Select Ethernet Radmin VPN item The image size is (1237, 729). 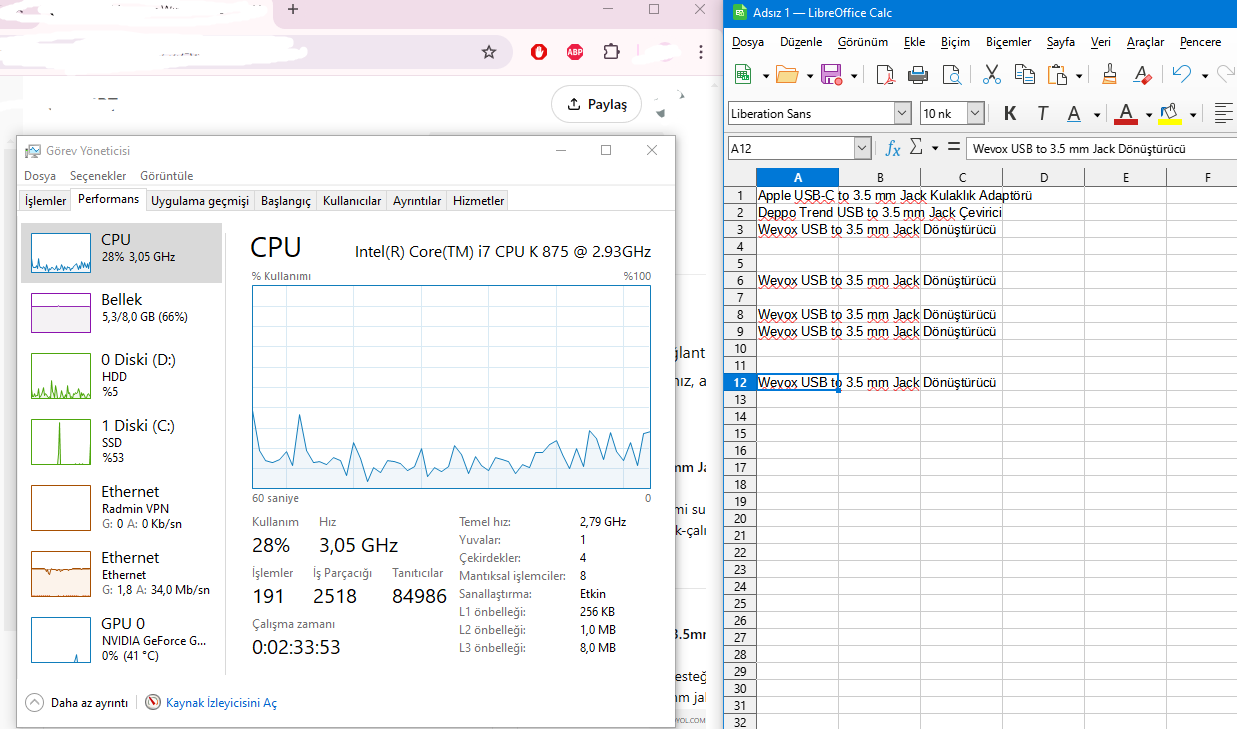(121, 507)
